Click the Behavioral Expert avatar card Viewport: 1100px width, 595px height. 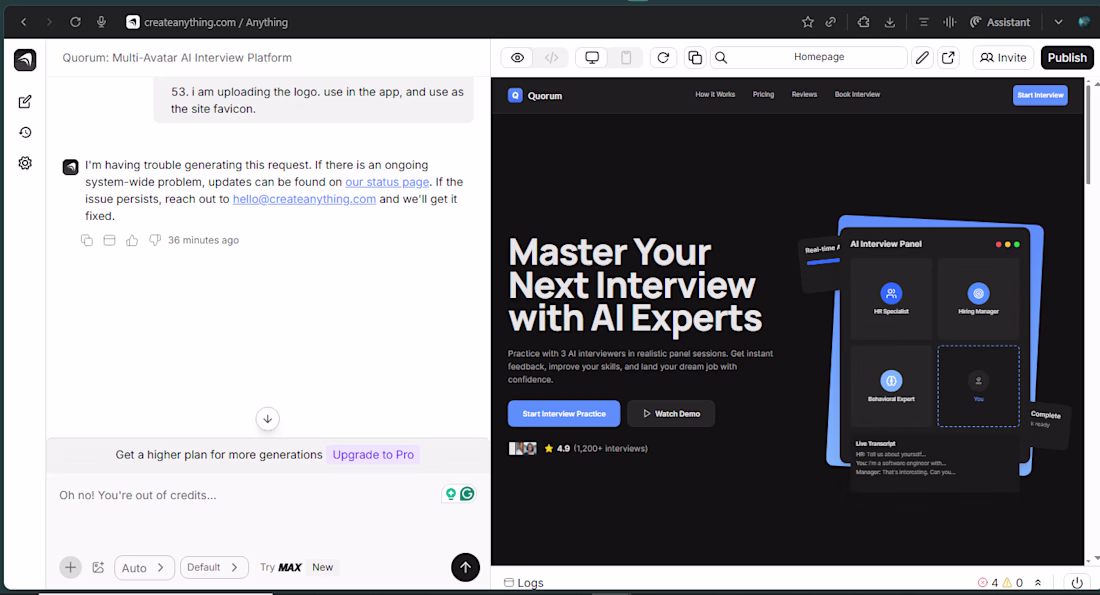tap(891, 386)
